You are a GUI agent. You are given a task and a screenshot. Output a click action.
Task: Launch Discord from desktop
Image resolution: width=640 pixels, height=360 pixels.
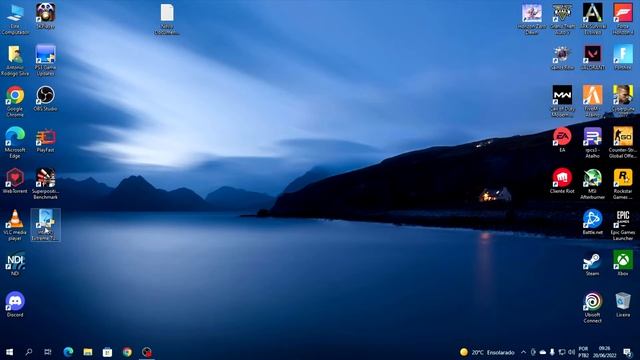pos(15,304)
